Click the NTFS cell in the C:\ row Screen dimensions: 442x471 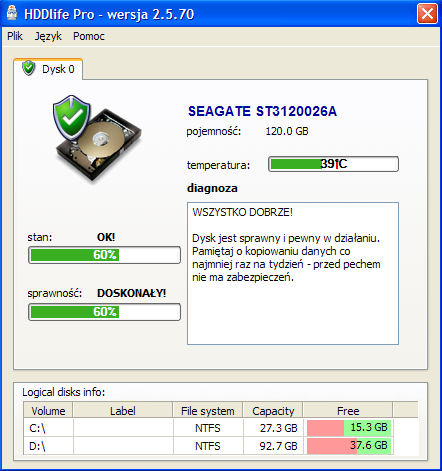pyautogui.click(x=208, y=428)
